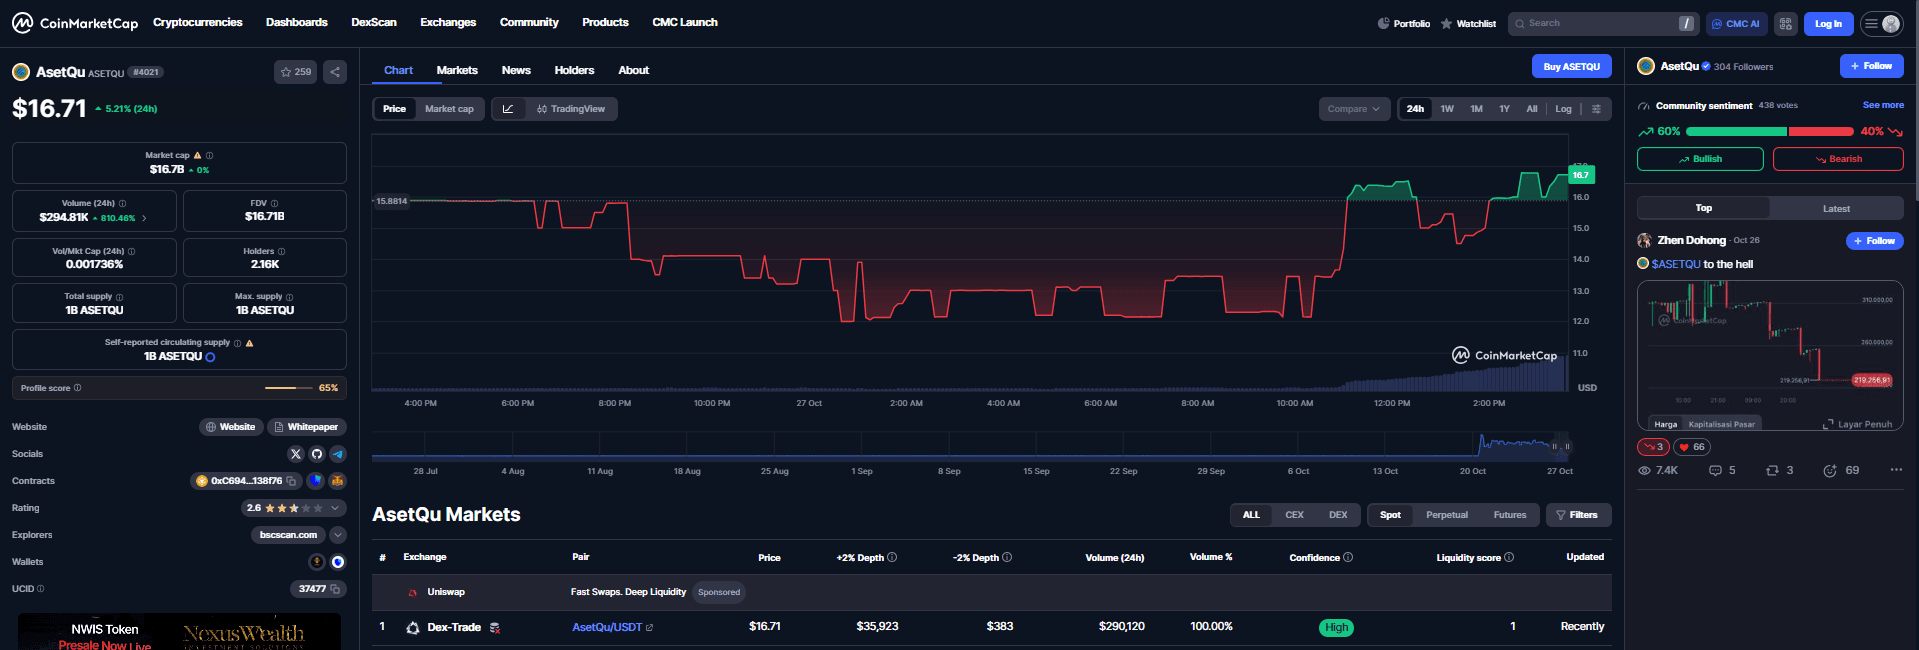The width and height of the screenshot is (1919, 650).
Task: Filter markets by CEX
Action: pyautogui.click(x=1294, y=515)
